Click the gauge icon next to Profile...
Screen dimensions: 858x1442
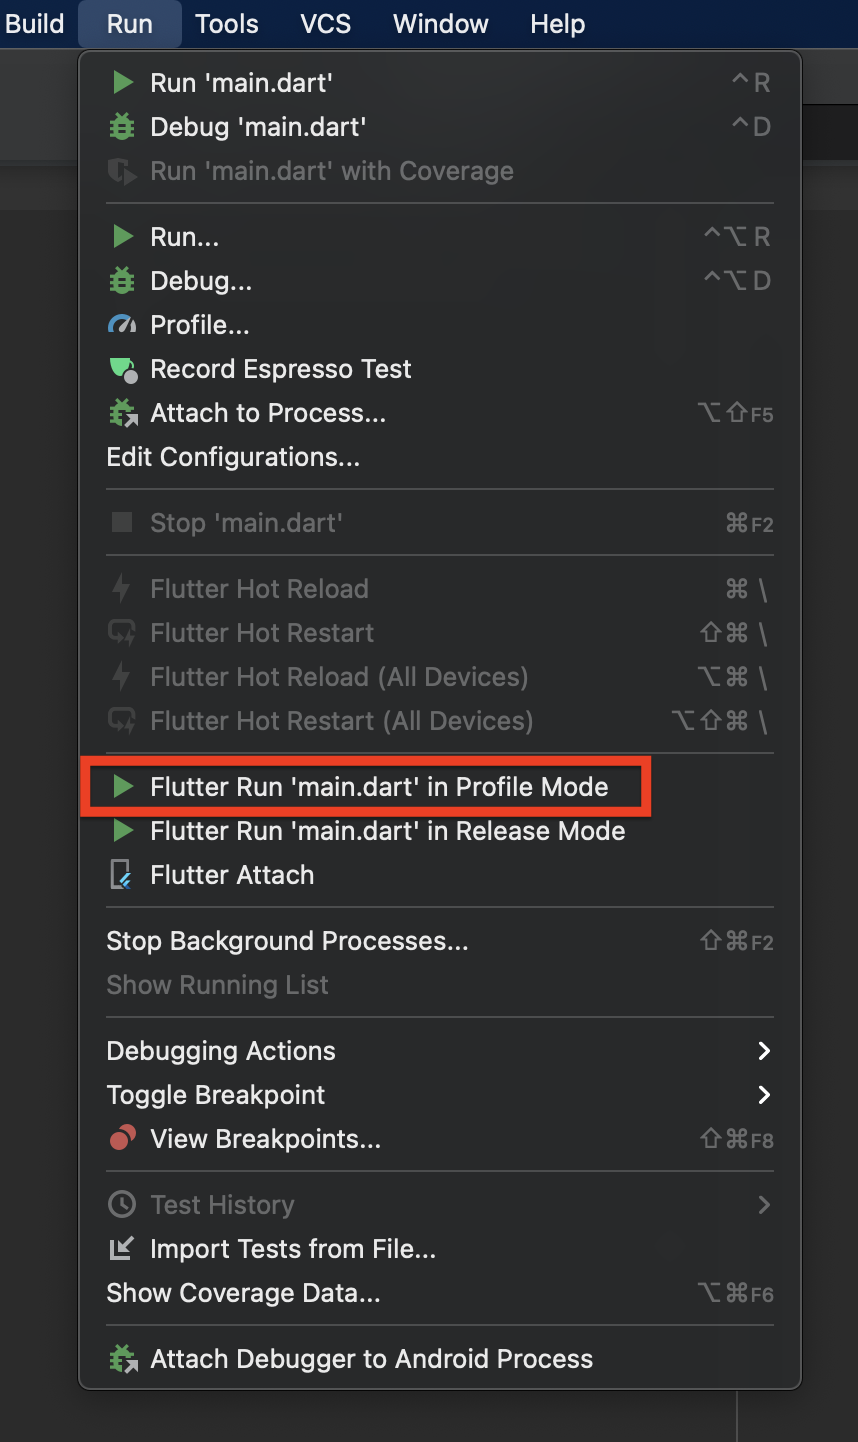[x=122, y=325]
